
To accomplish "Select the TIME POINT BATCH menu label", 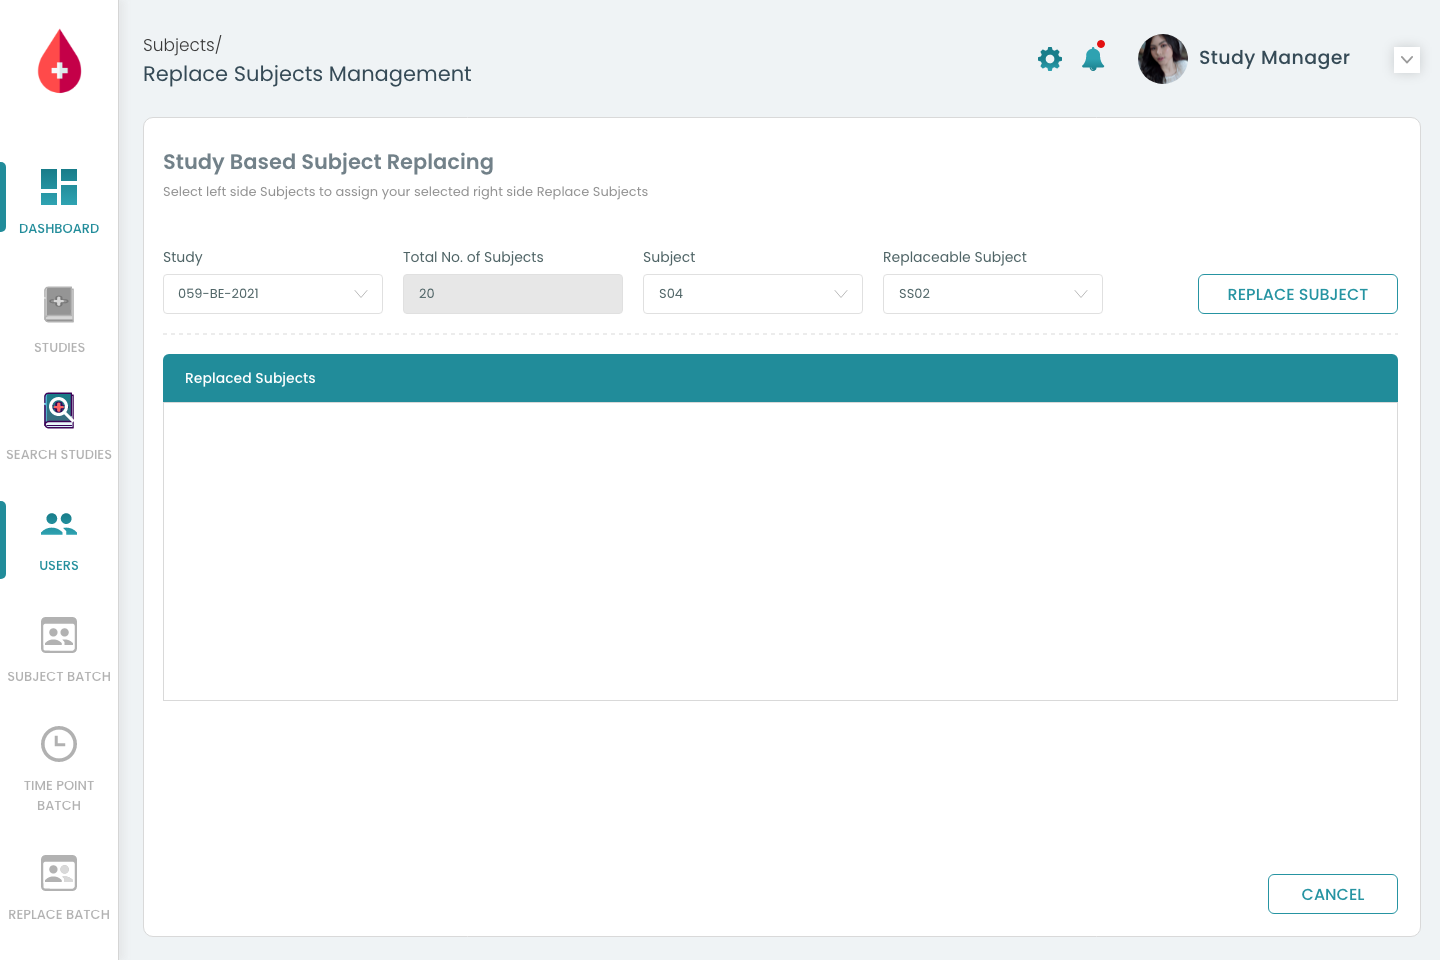I will click(59, 796).
